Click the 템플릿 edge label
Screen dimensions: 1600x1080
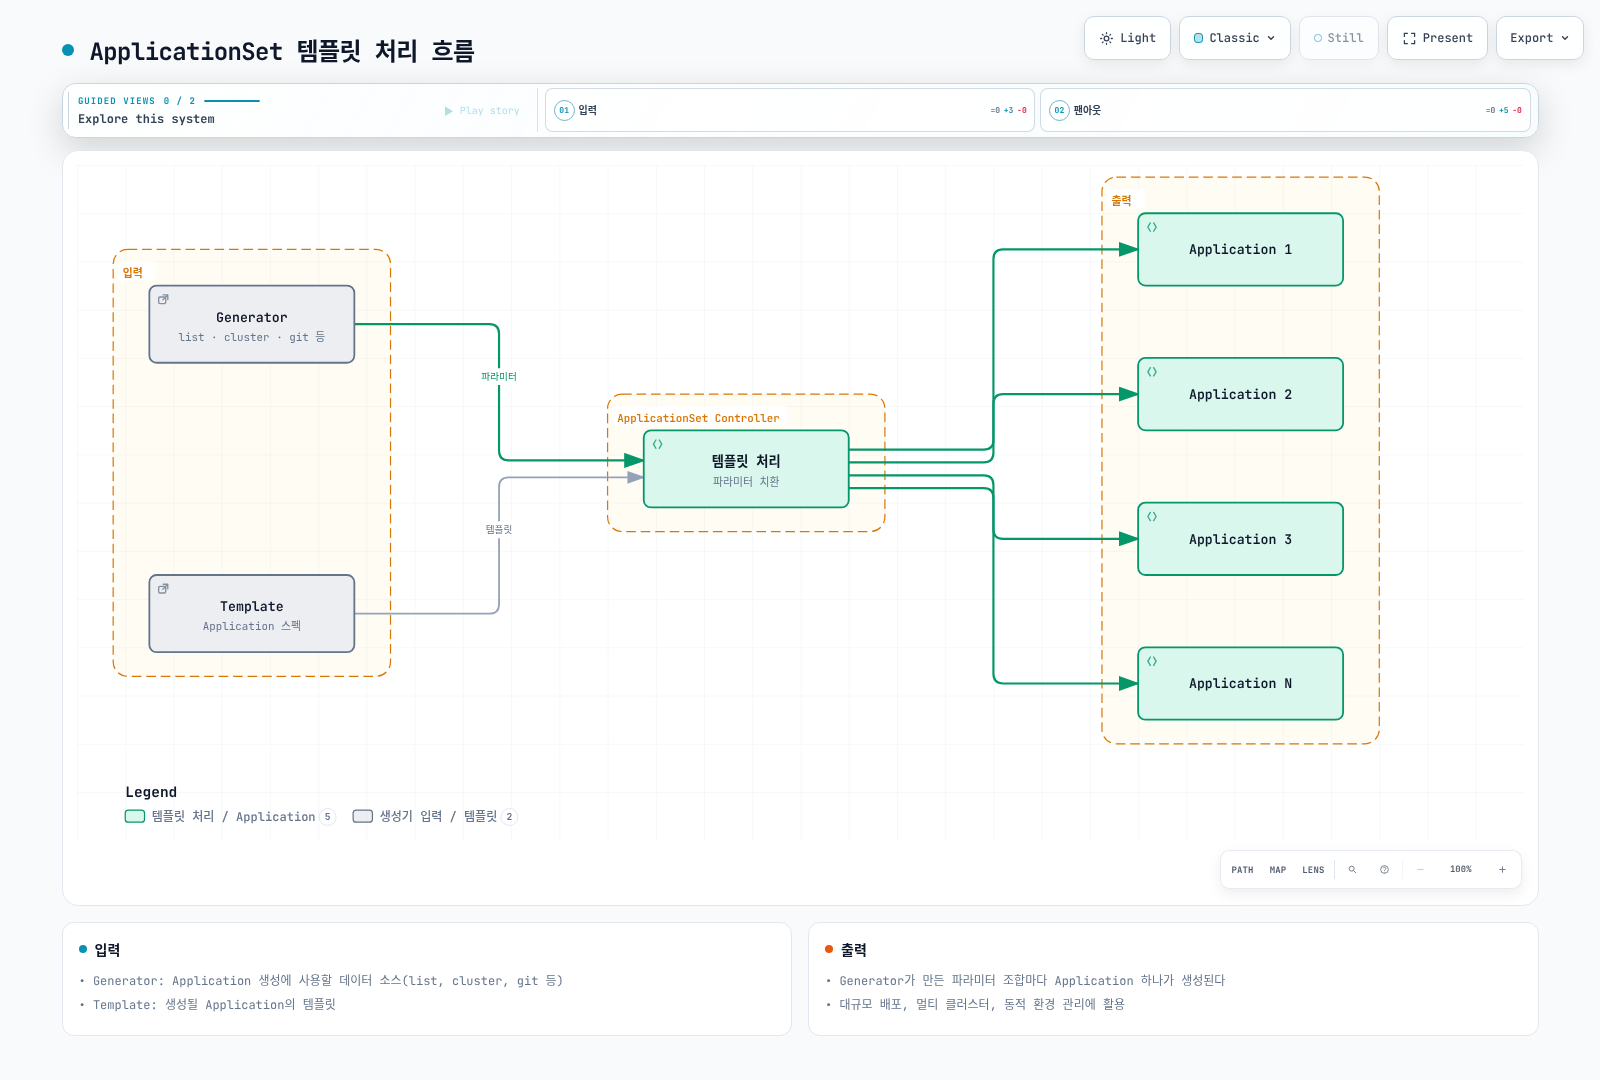coord(499,529)
